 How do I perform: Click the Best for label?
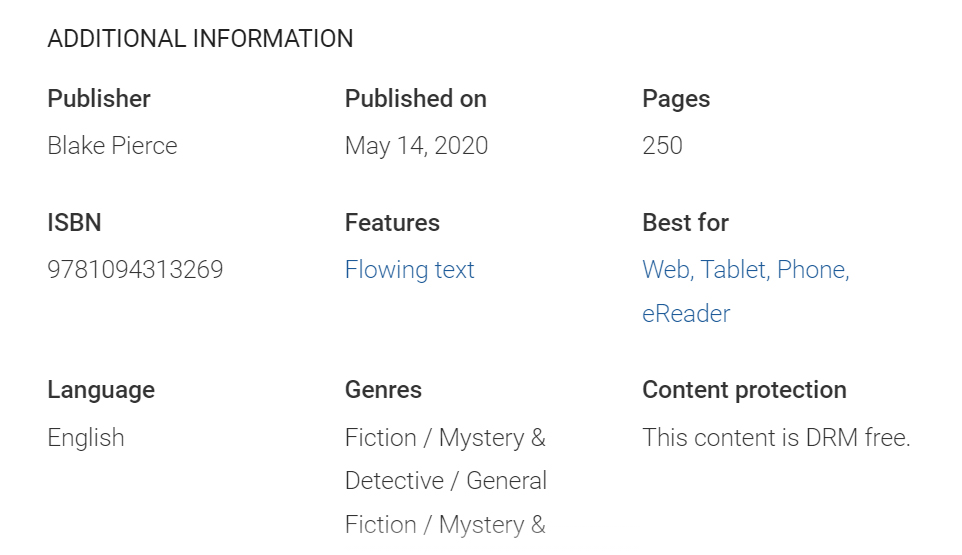coord(685,222)
